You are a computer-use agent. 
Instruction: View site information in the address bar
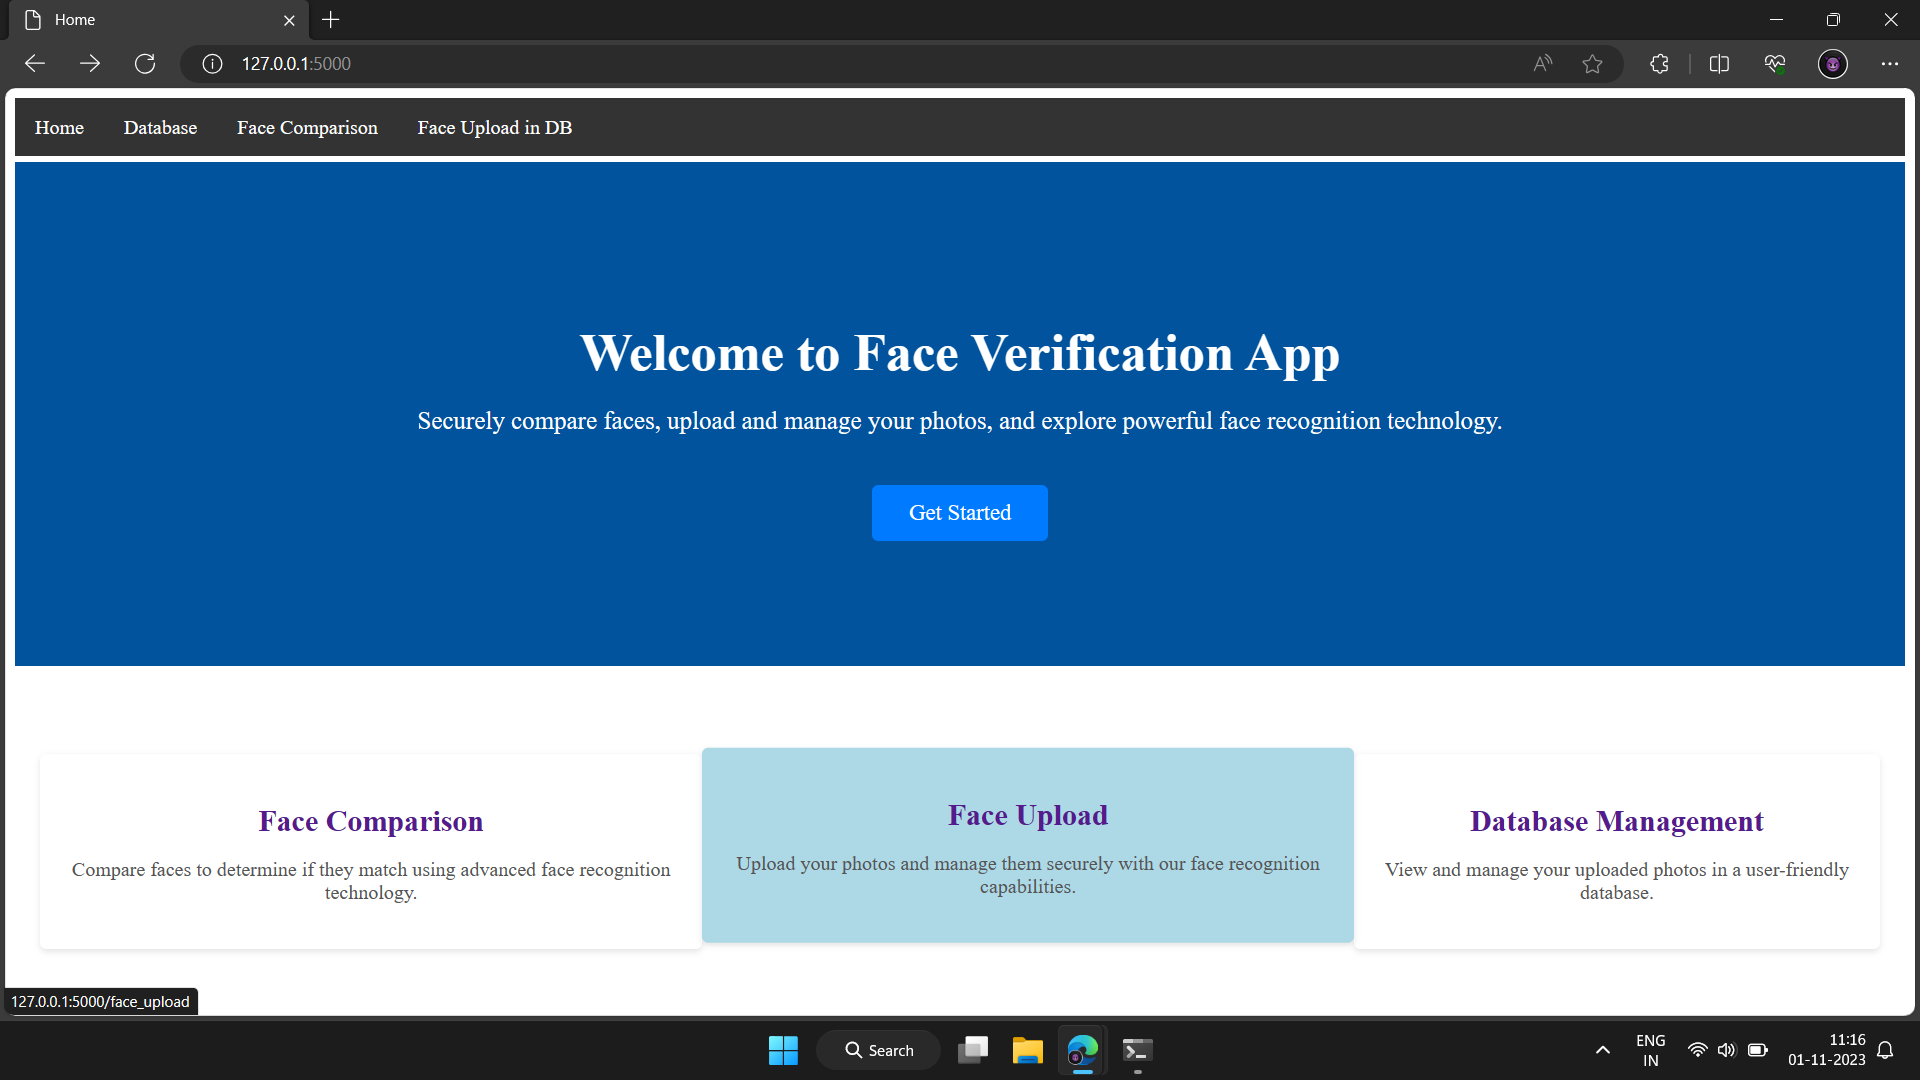[x=211, y=63]
